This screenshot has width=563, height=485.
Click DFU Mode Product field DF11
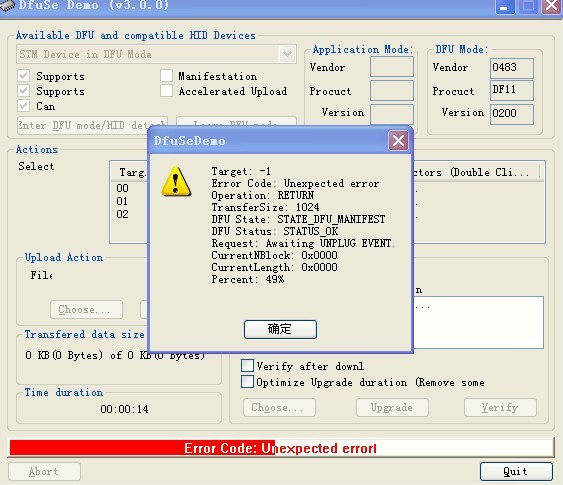point(512,90)
